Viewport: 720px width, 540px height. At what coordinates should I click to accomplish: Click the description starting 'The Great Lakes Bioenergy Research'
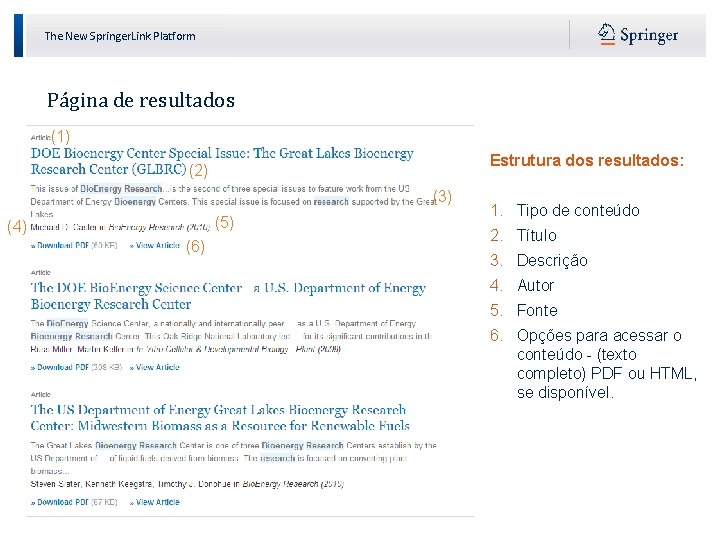click(x=233, y=458)
